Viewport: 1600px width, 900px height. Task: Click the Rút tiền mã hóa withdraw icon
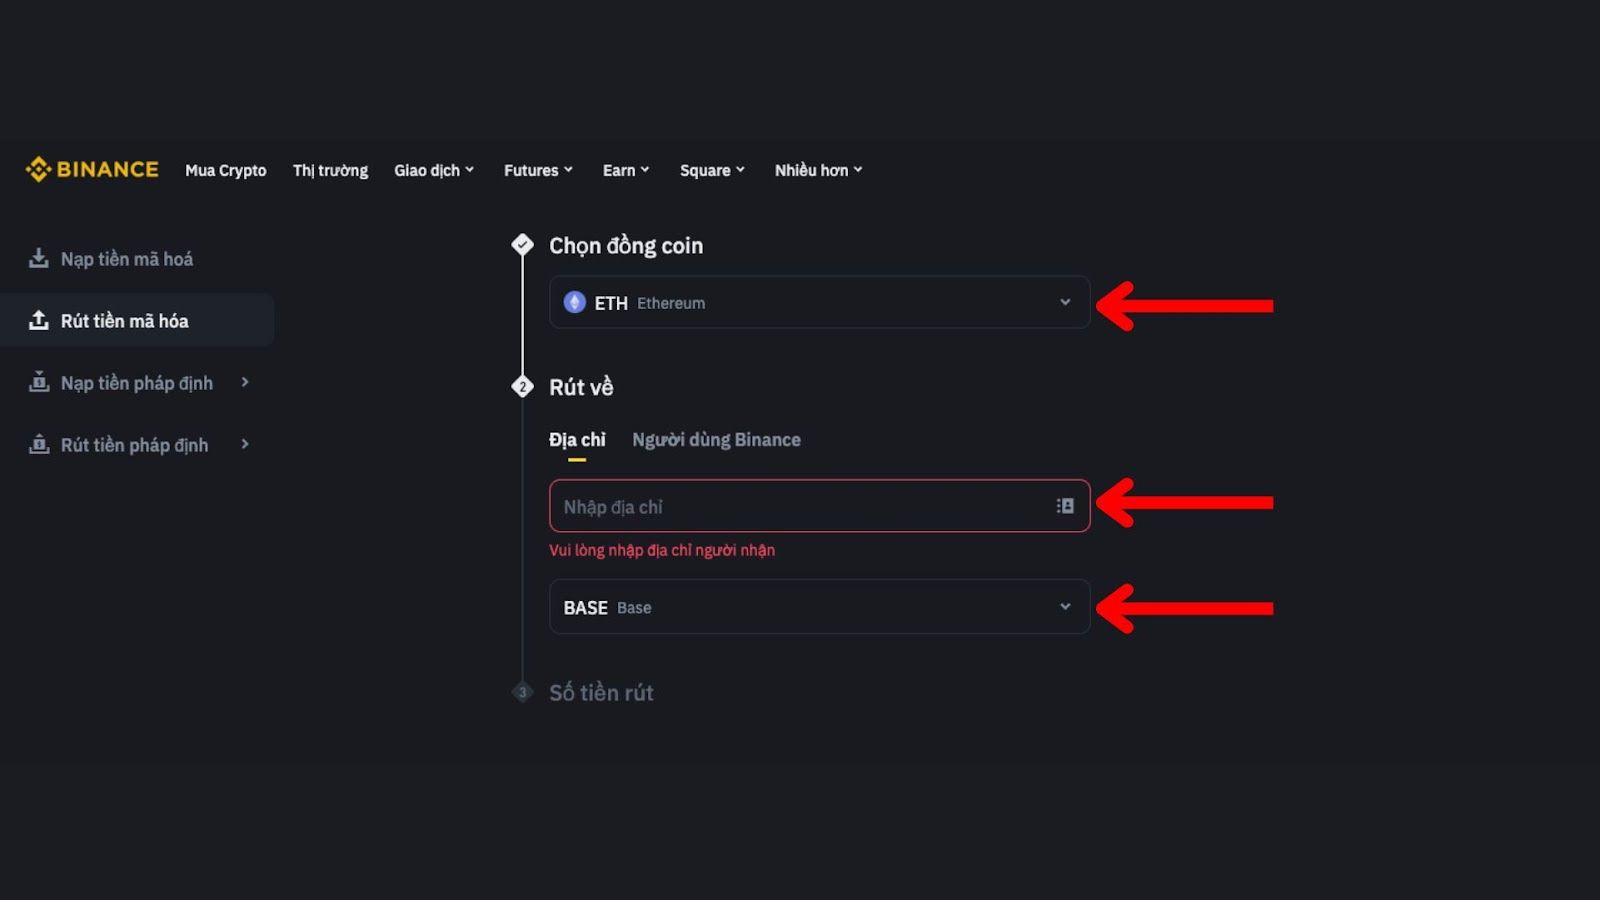pyautogui.click(x=39, y=320)
